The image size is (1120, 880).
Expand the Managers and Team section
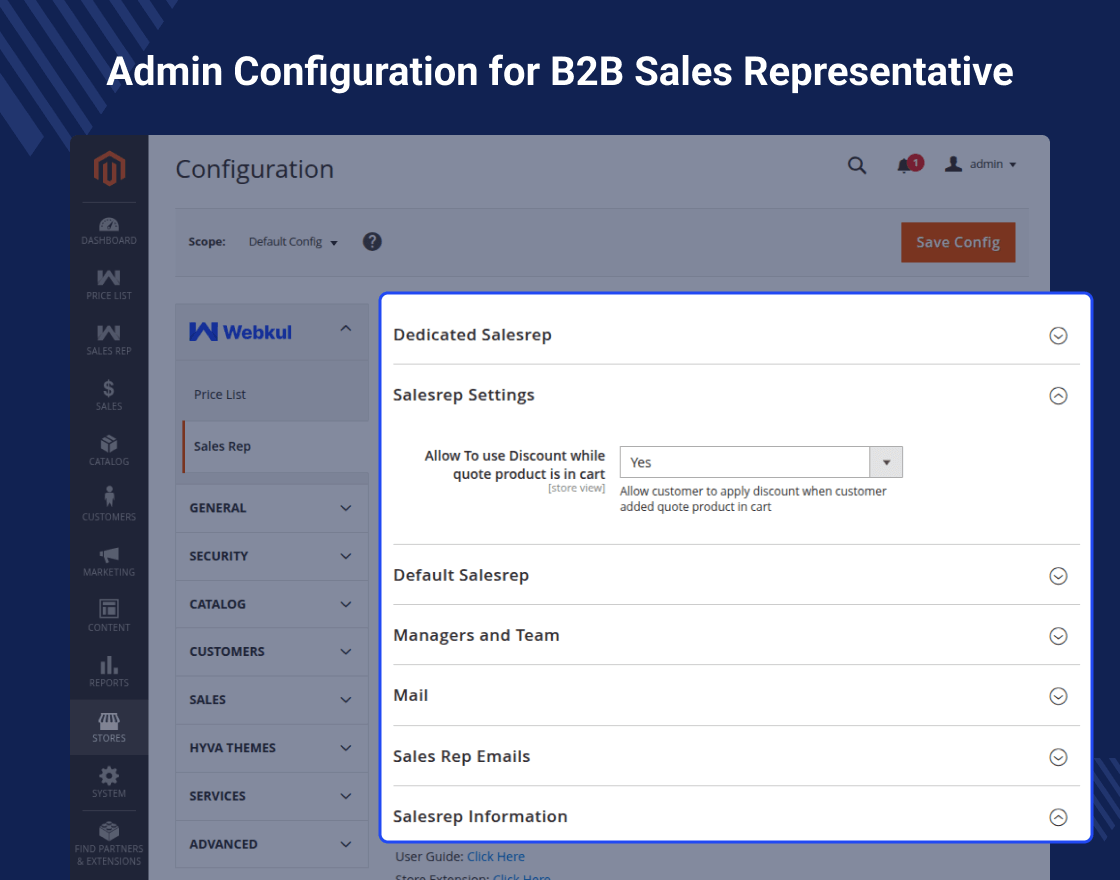[1058, 636]
